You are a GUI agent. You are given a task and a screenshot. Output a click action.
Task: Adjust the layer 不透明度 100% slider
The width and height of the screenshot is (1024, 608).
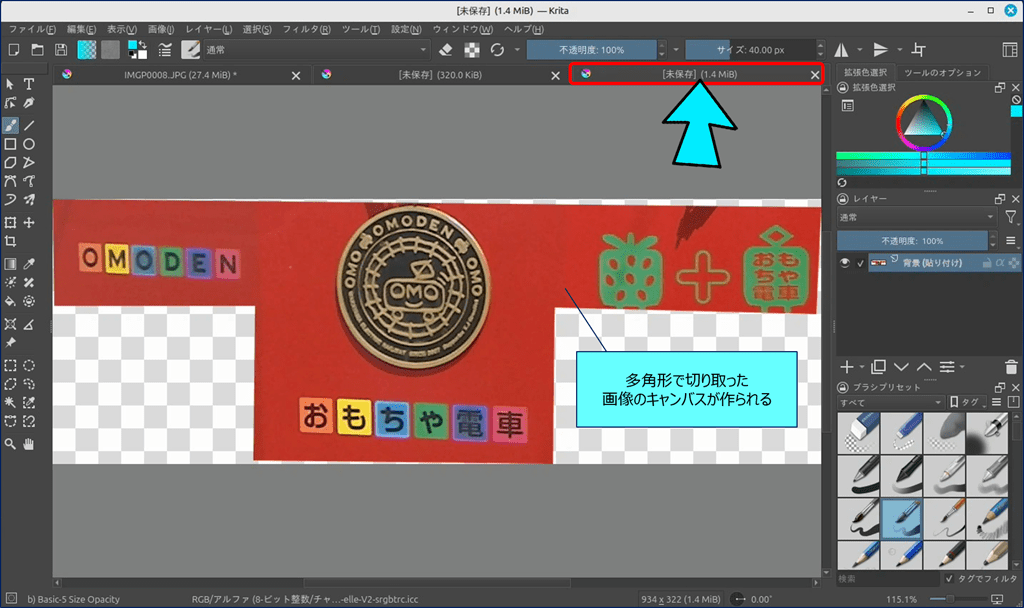click(x=910, y=241)
